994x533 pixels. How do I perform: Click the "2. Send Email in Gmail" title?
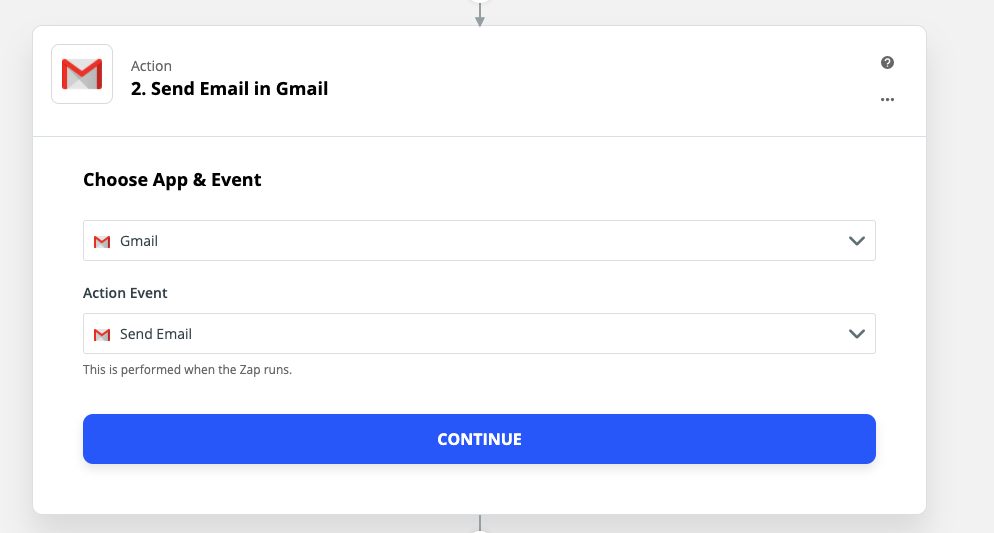[x=229, y=89]
